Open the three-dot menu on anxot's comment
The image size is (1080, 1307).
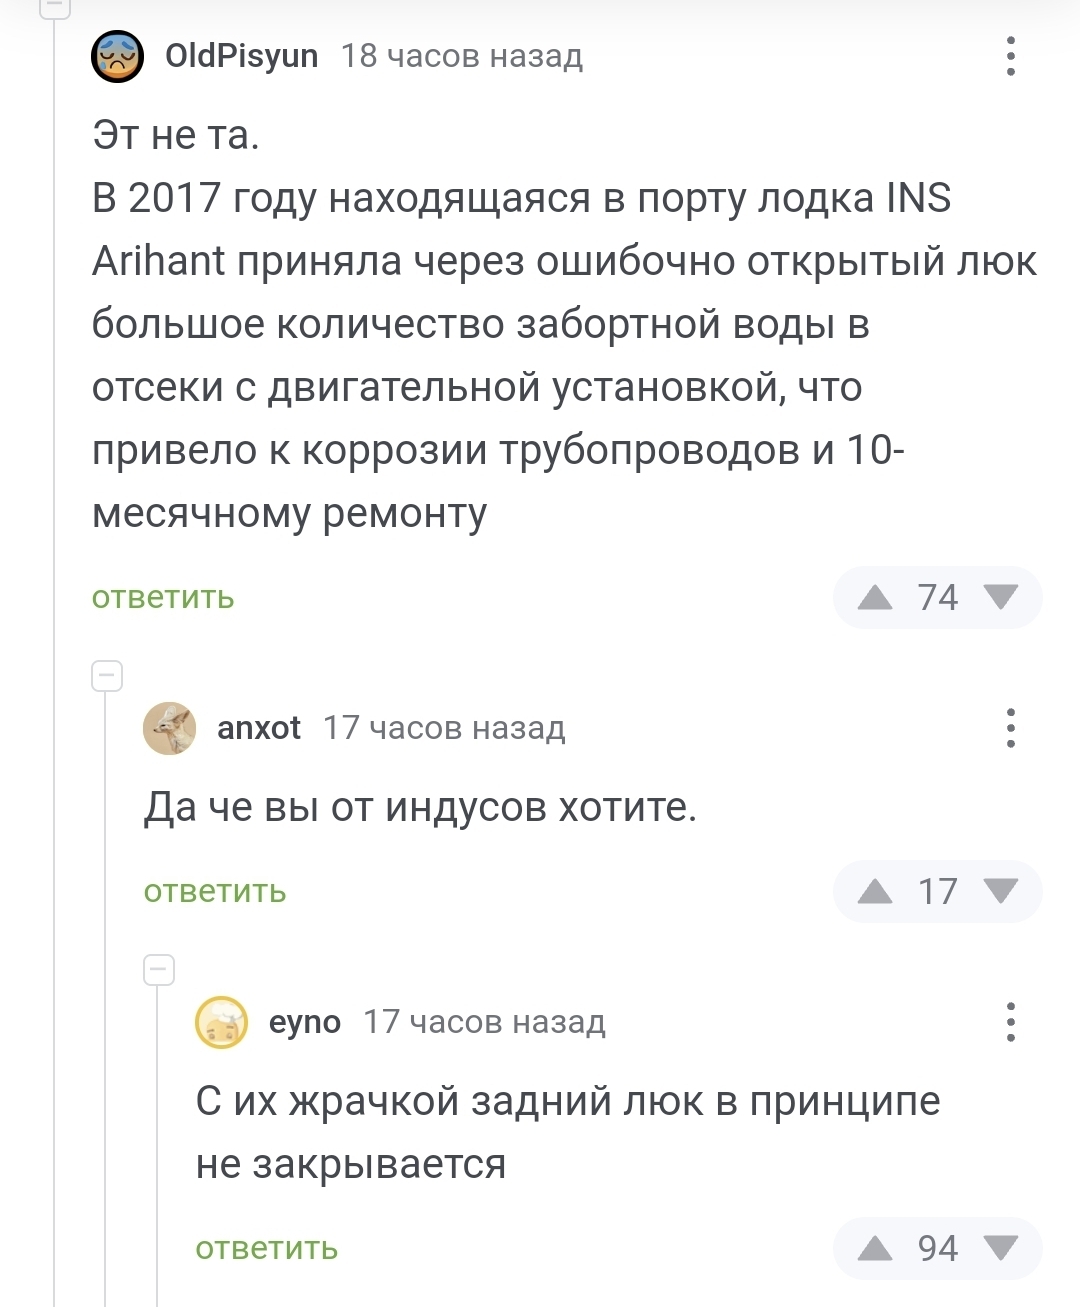point(1012,729)
